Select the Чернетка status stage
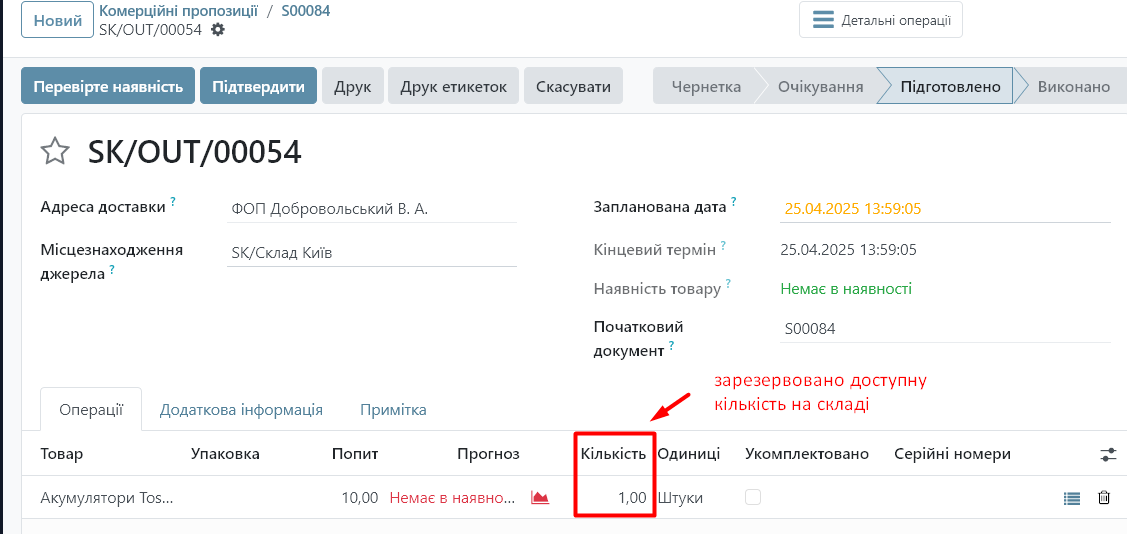This screenshot has width=1127, height=534. click(x=706, y=86)
